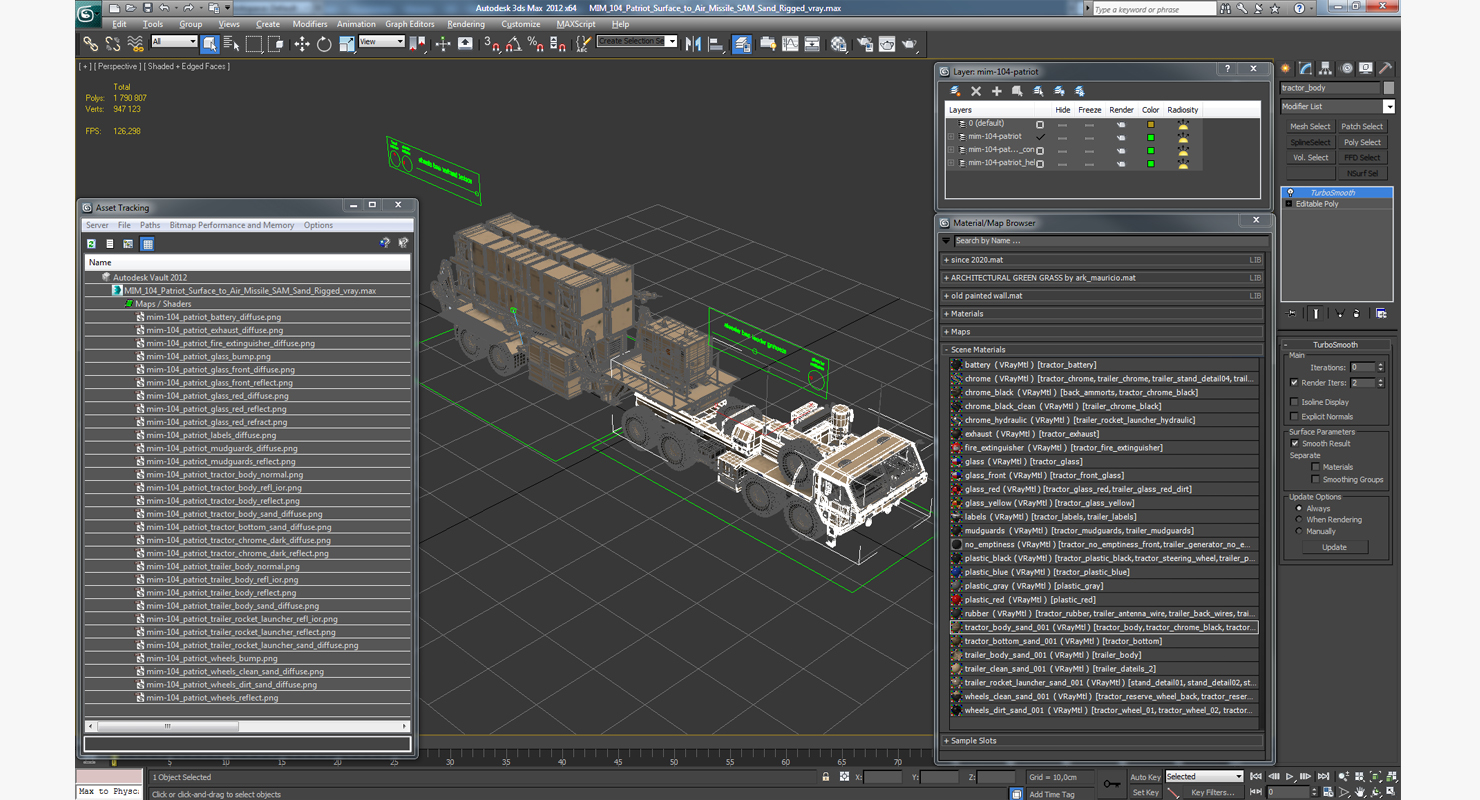
Task: Change mim-104-patriot layer green color swatch
Action: pos(1150,137)
